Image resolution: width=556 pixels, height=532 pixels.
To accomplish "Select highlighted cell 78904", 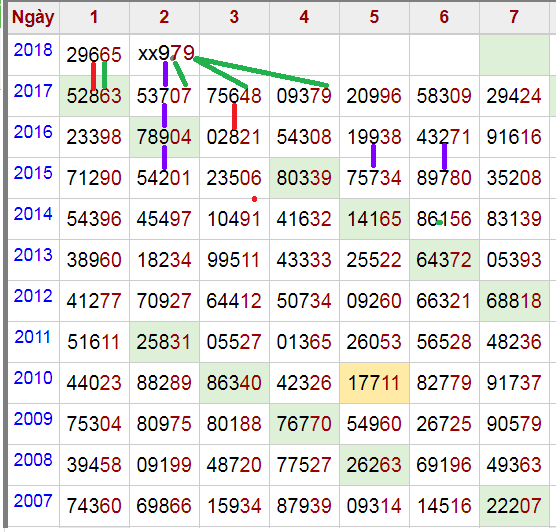I will pyautogui.click(x=164, y=137).
